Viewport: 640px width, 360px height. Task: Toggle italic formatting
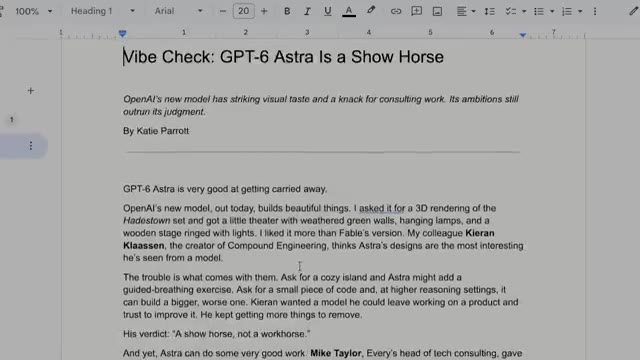(x=307, y=11)
